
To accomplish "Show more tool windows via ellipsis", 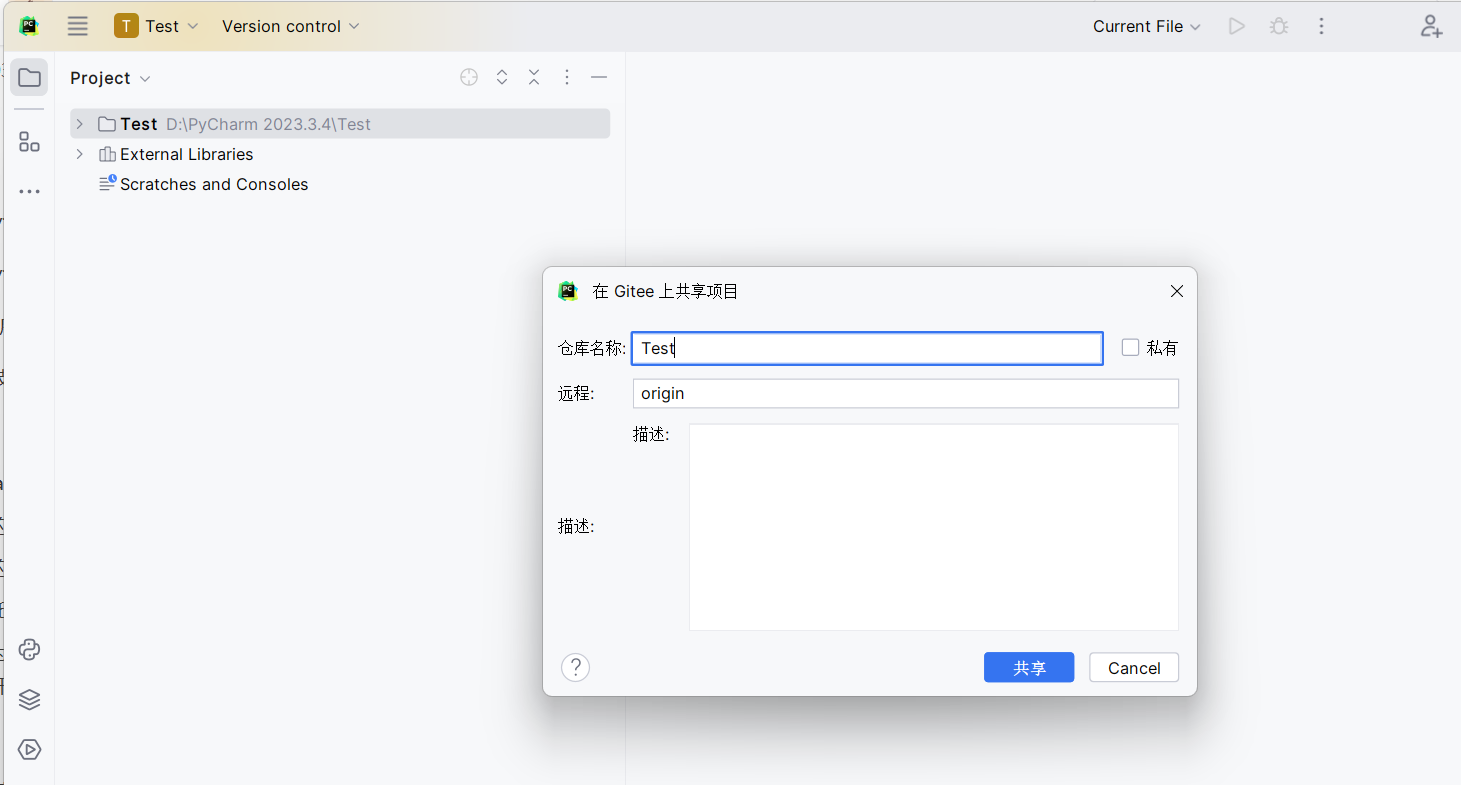I will coord(29,191).
